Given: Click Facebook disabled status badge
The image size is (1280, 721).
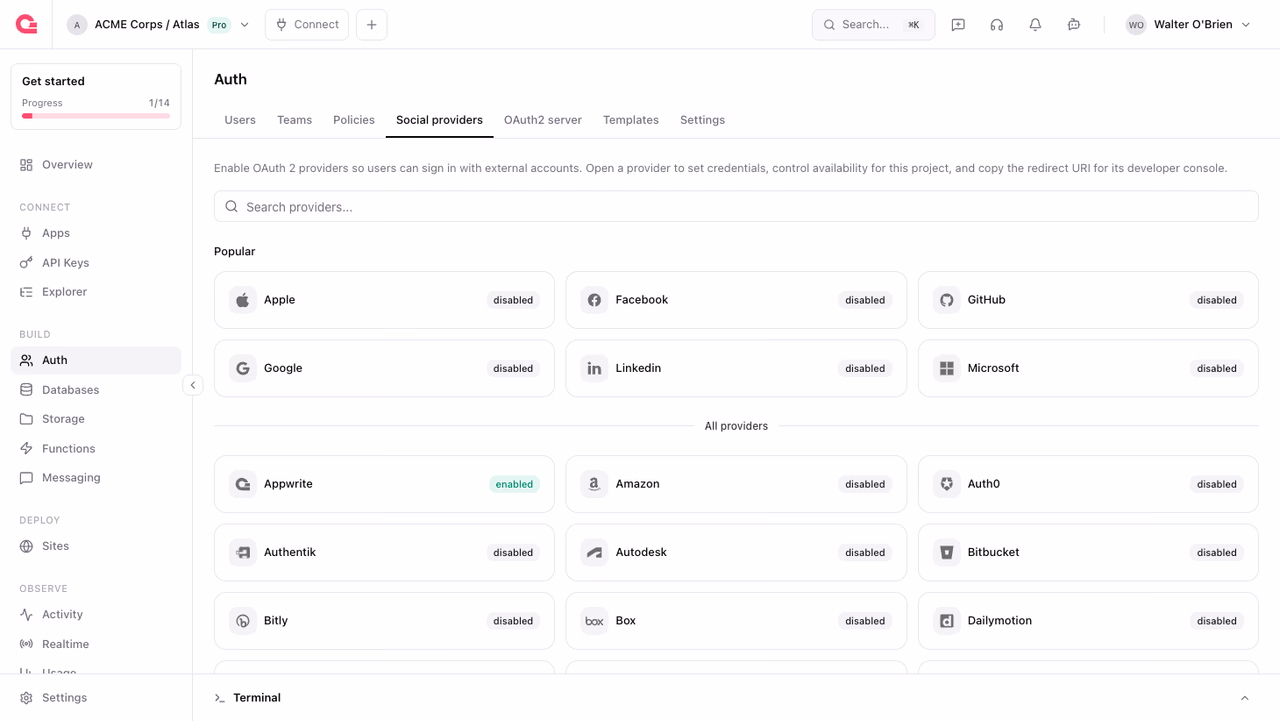Looking at the screenshot, I should pos(865,300).
